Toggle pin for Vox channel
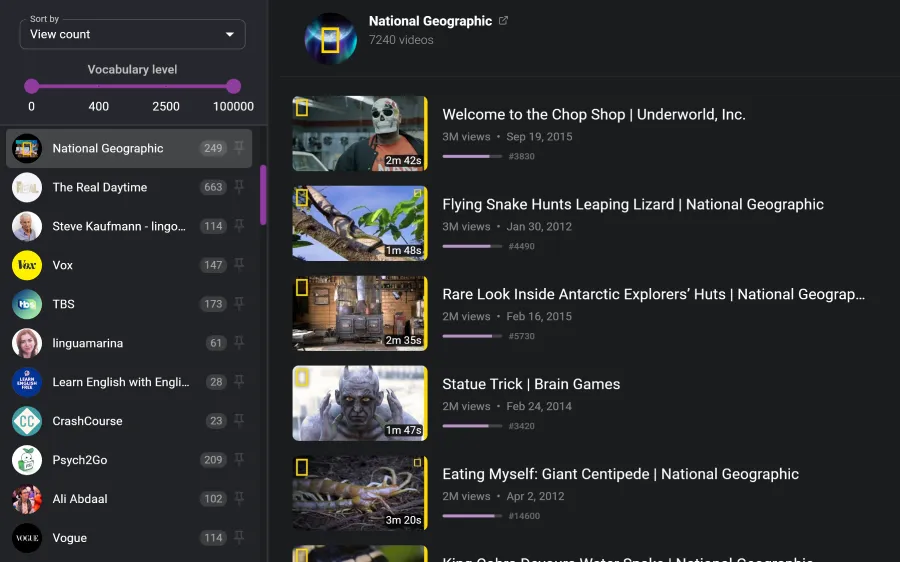The image size is (900, 562). 239,265
